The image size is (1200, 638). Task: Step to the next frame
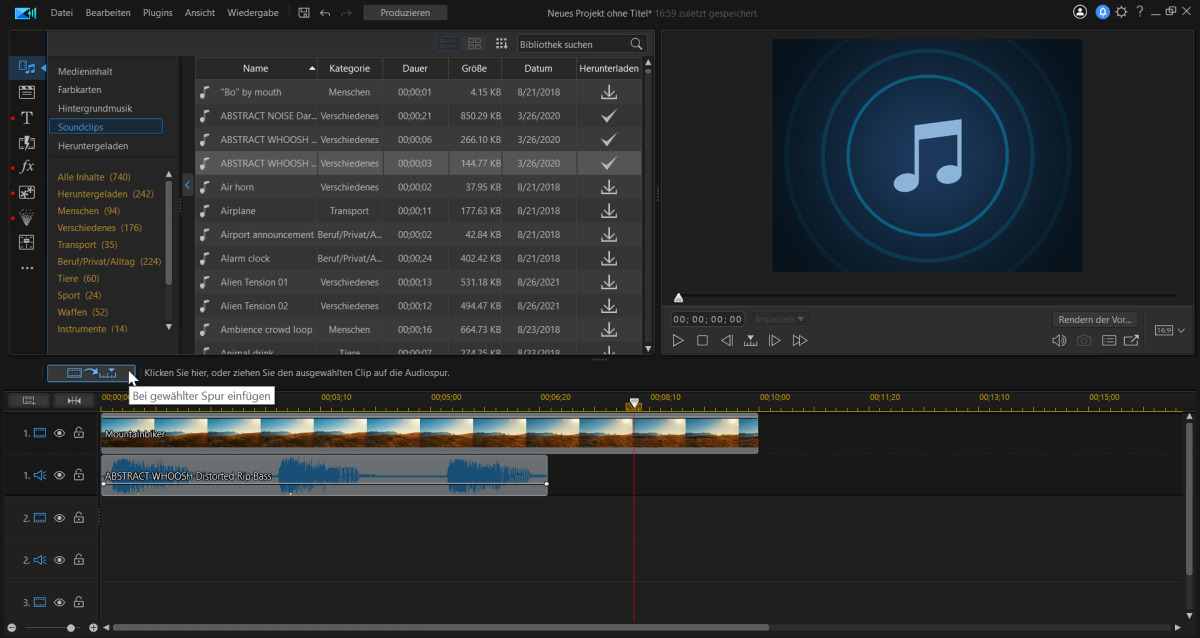coord(774,341)
